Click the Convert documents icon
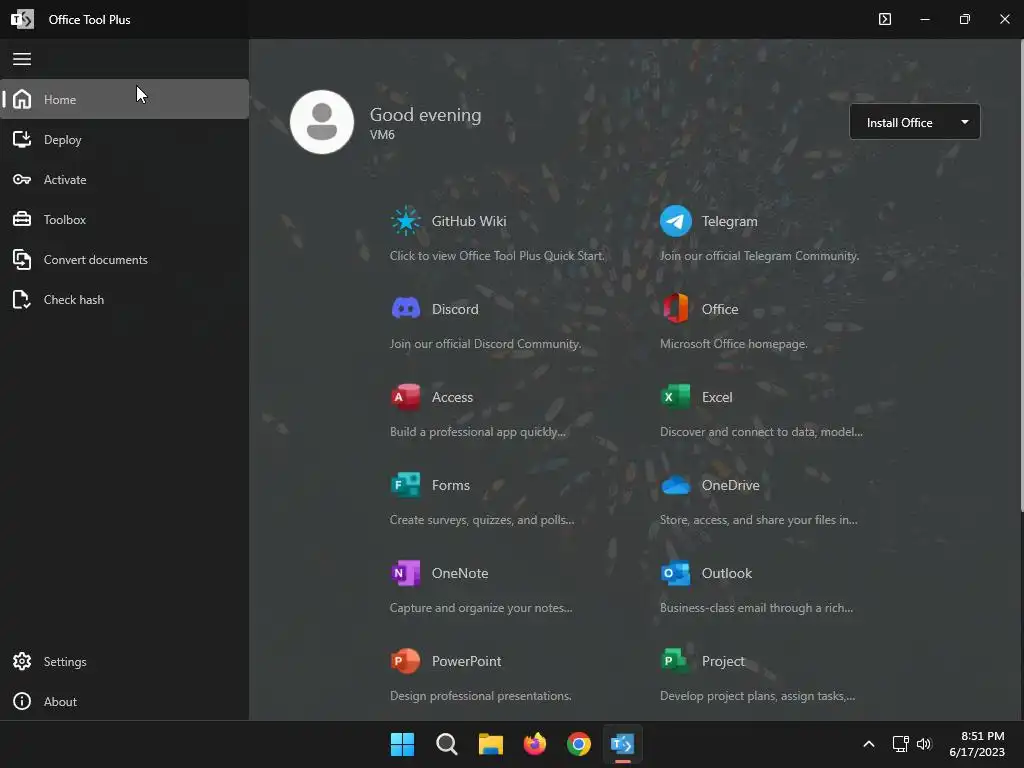This screenshot has width=1024, height=768. point(22,259)
